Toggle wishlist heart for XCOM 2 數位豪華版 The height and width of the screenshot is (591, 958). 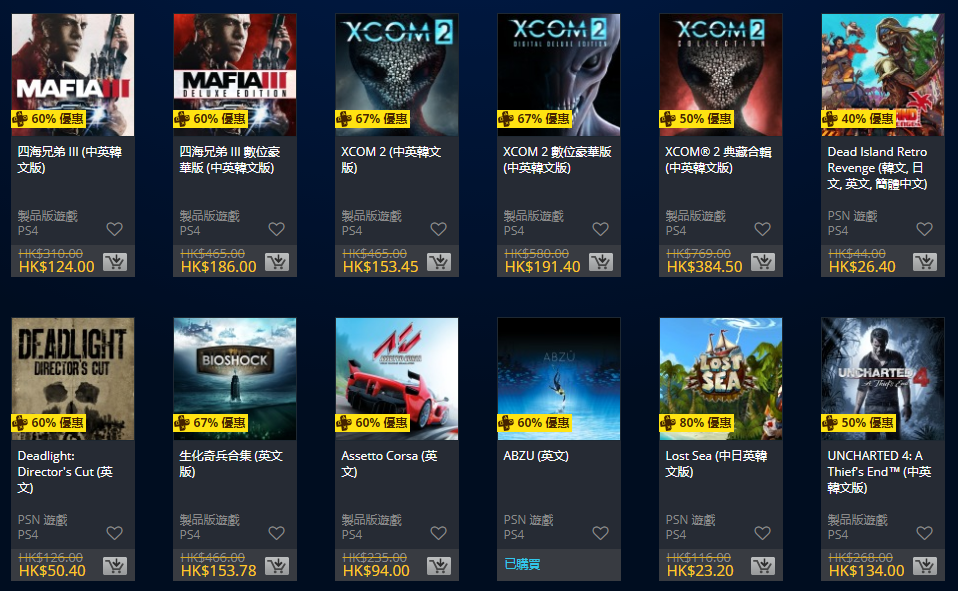[x=601, y=229]
